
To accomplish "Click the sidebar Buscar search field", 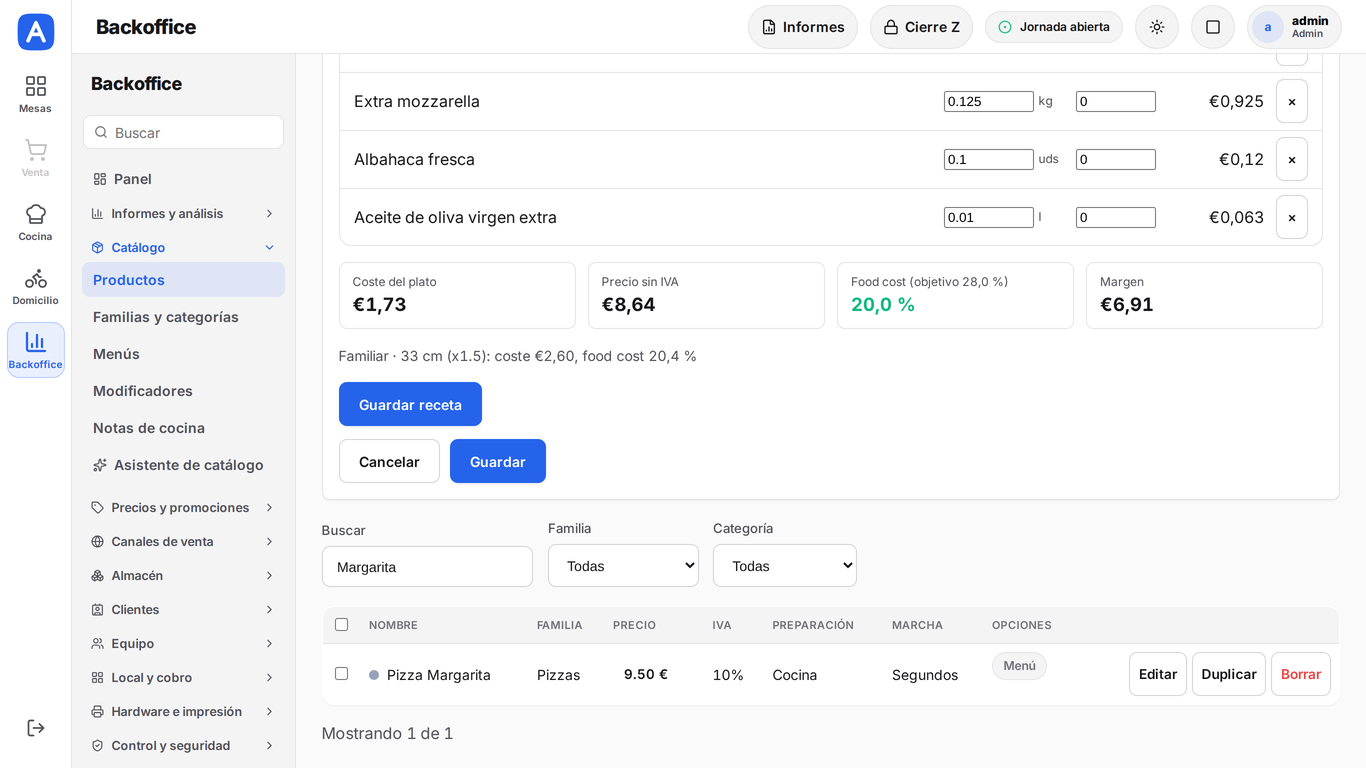I will click(183, 132).
